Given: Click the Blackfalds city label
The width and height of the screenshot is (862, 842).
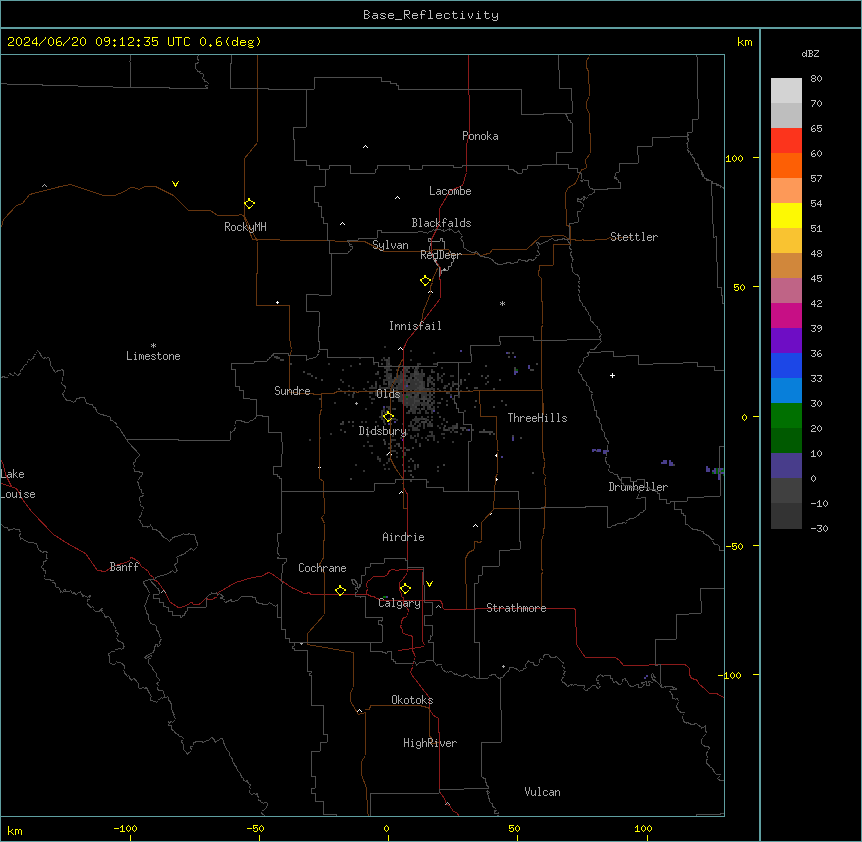Looking at the screenshot, I should [x=441, y=223].
